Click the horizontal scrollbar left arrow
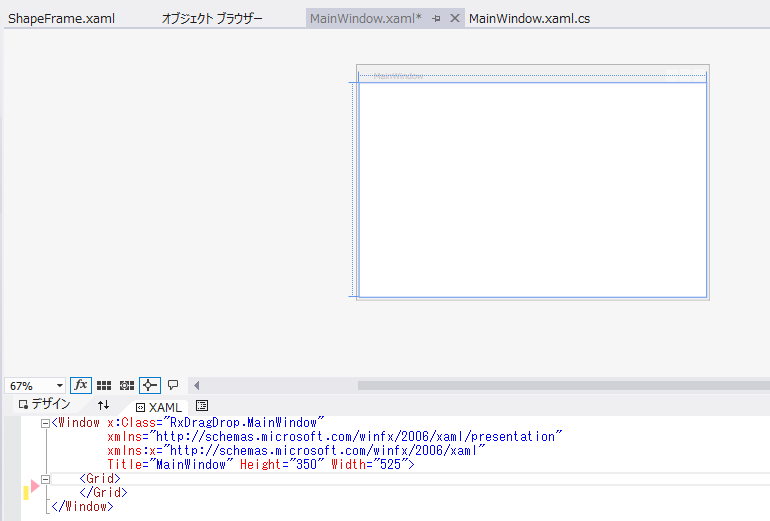 196,385
